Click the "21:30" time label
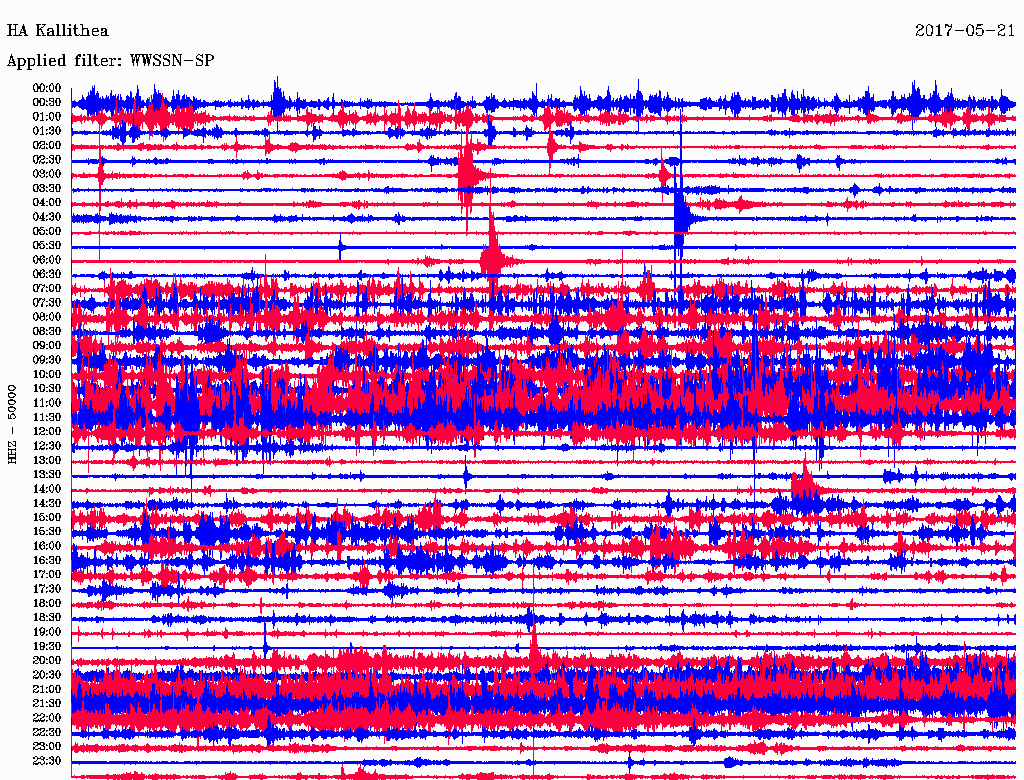1024x780 pixels. [47, 704]
